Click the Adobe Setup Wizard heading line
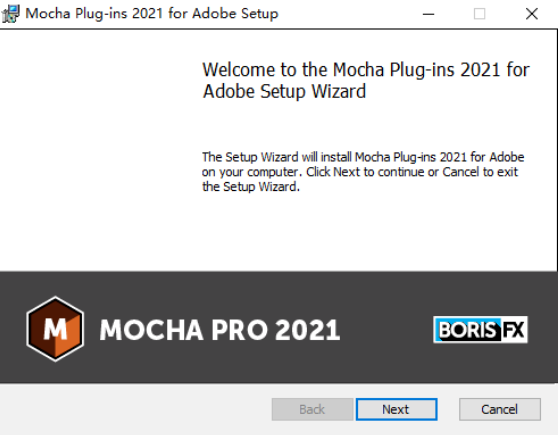 [284, 91]
